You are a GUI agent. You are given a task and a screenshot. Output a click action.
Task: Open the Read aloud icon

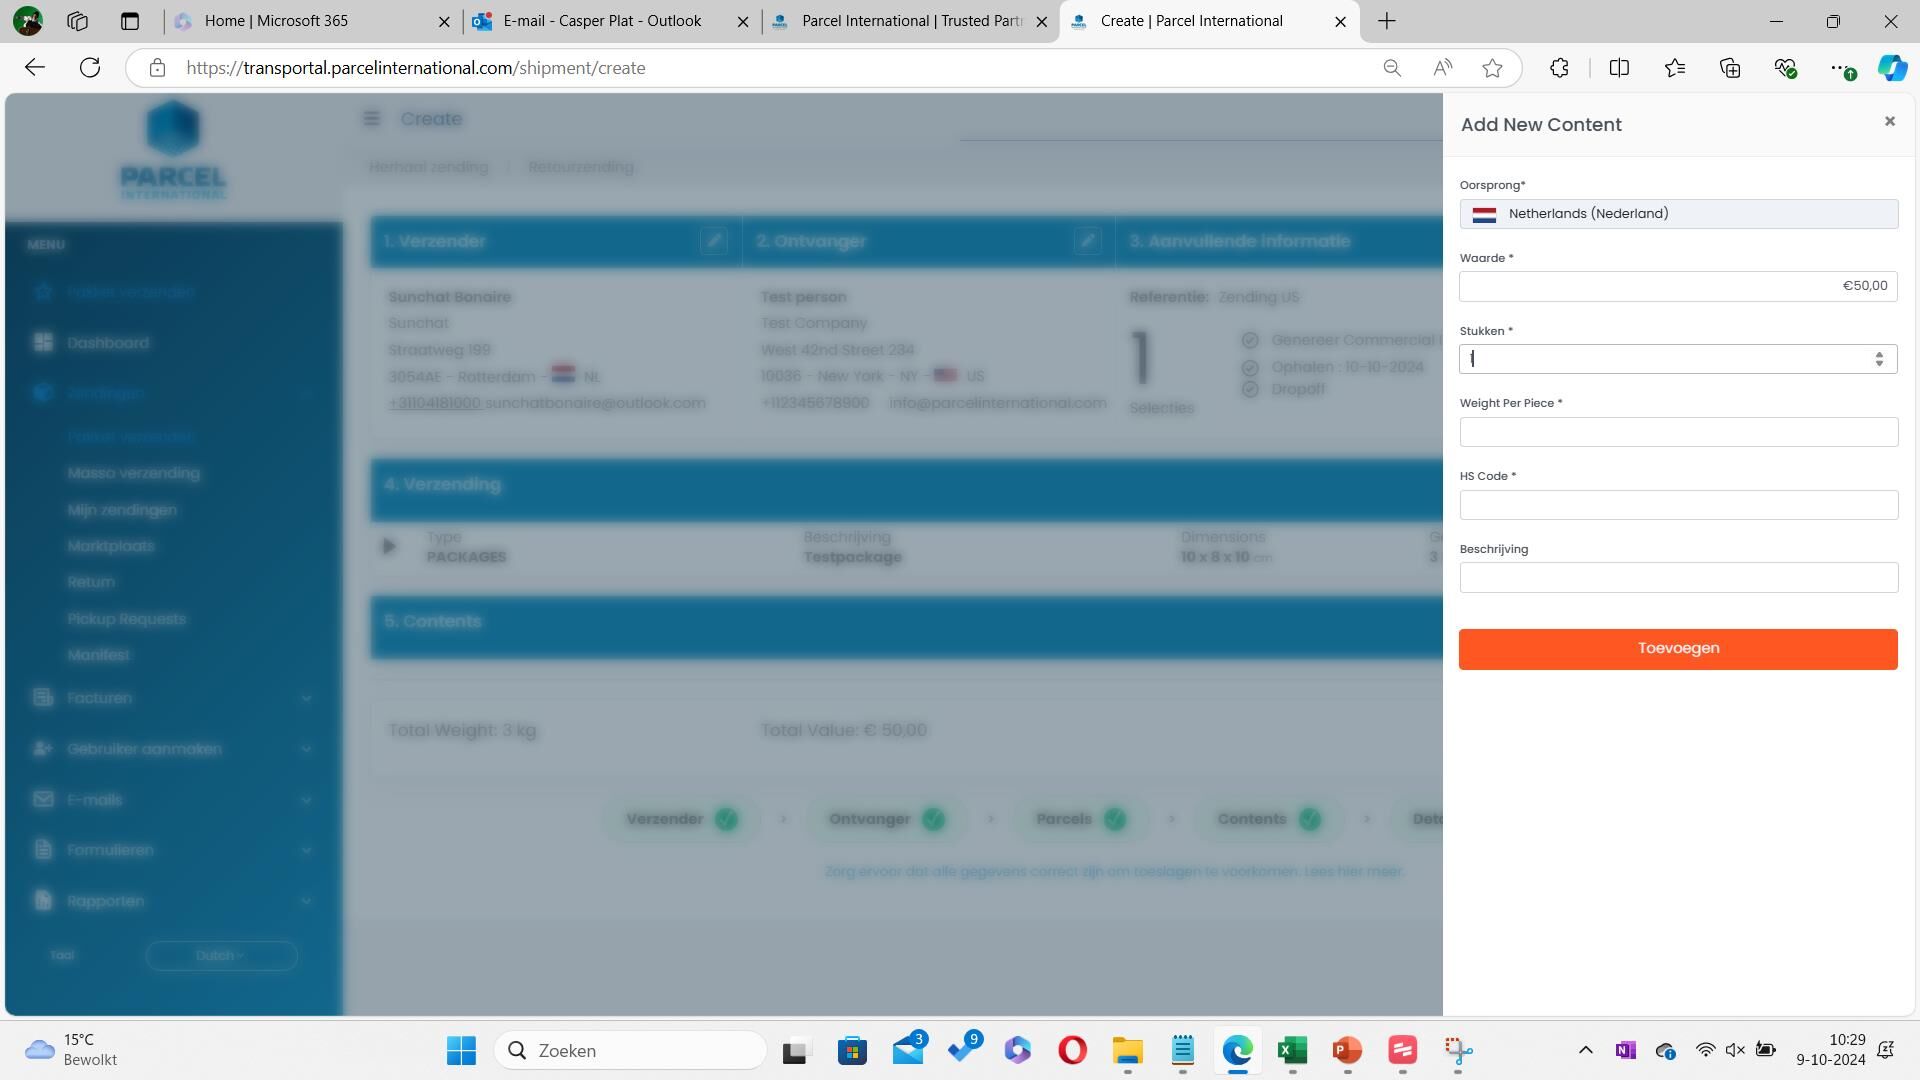tap(1442, 68)
